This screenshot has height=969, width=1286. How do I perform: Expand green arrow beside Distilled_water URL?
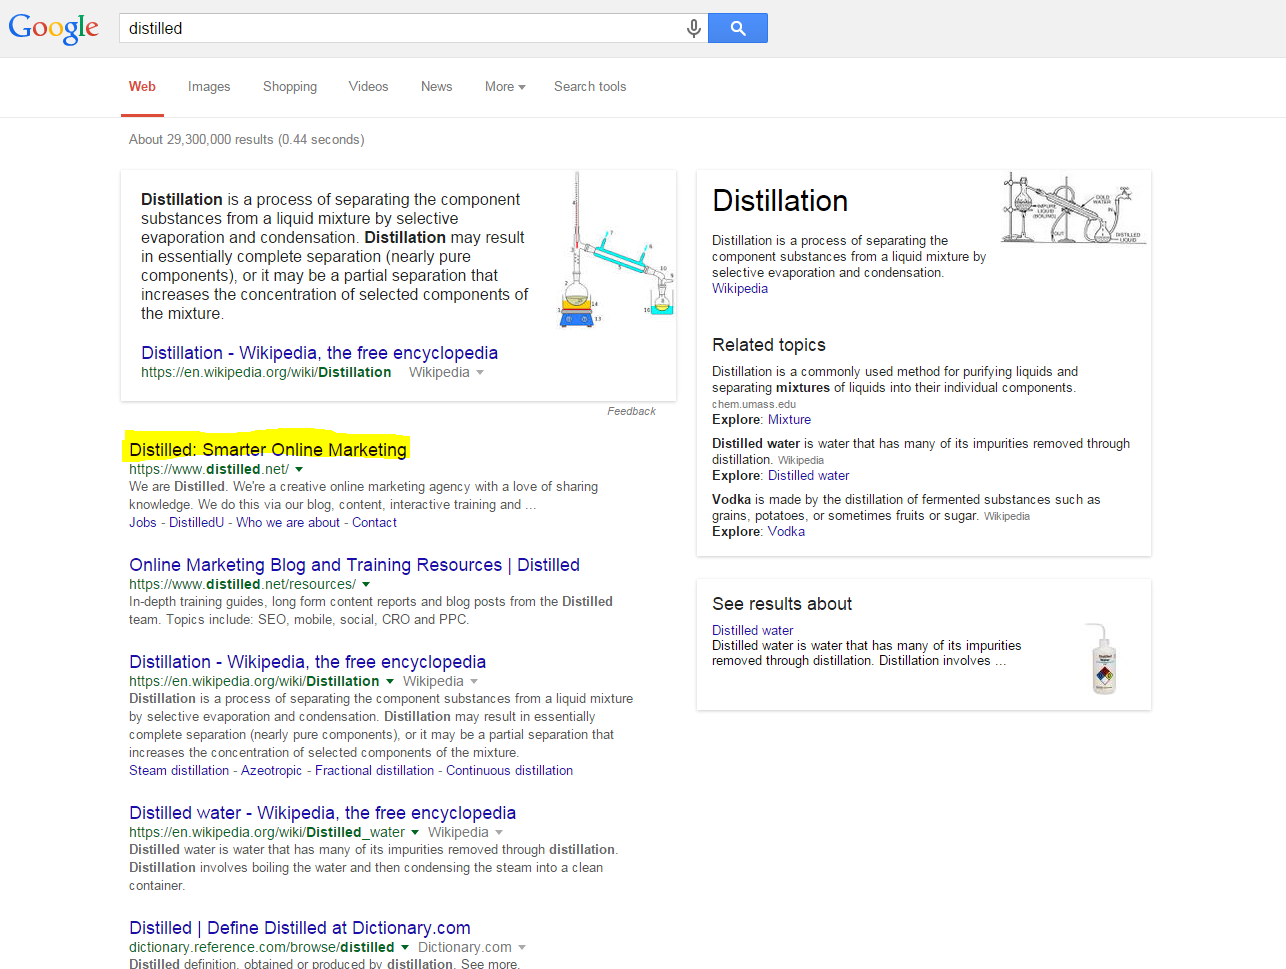[415, 833]
